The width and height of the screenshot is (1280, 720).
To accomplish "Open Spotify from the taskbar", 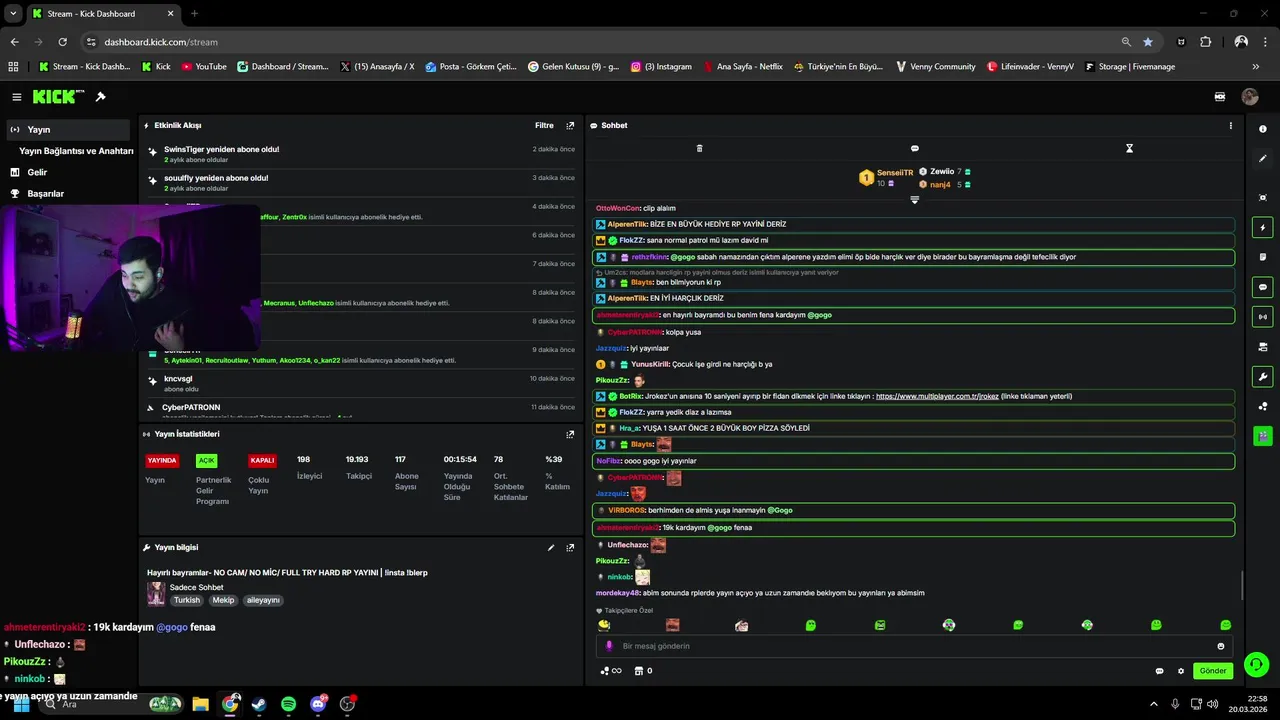I will pyautogui.click(x=288, y=704).
